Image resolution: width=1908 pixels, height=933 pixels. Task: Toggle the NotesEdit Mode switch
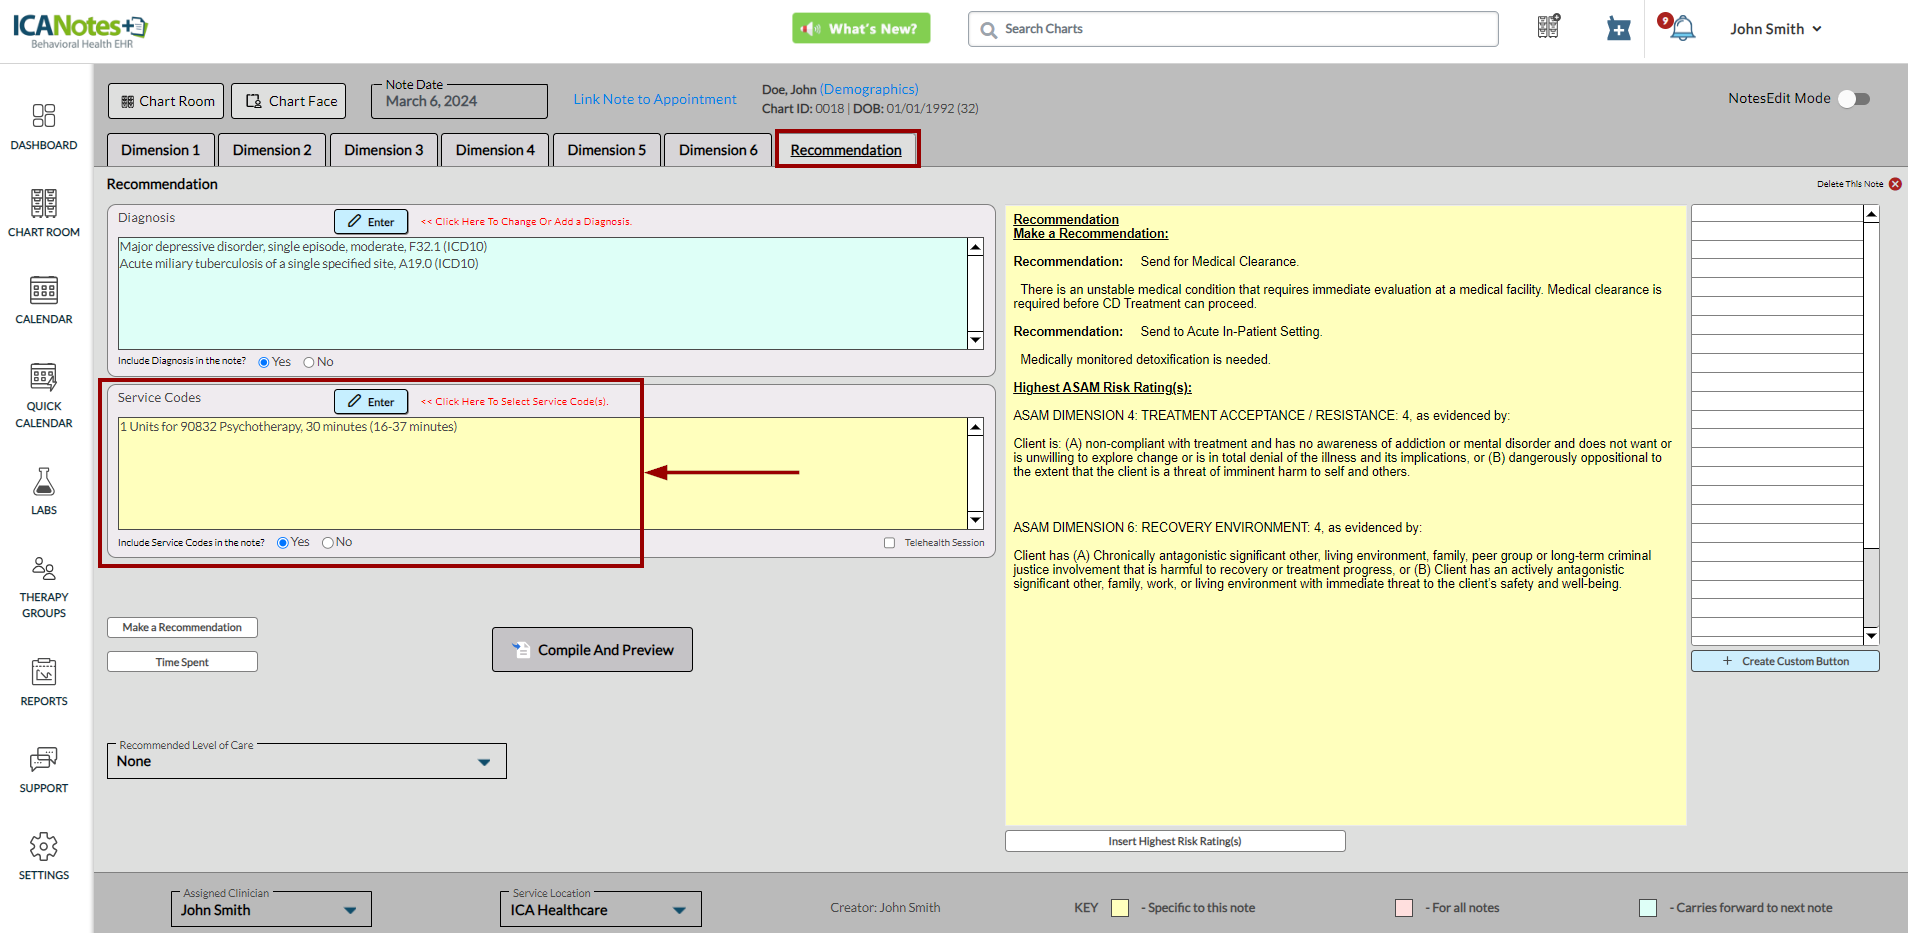click(1853, 99)
